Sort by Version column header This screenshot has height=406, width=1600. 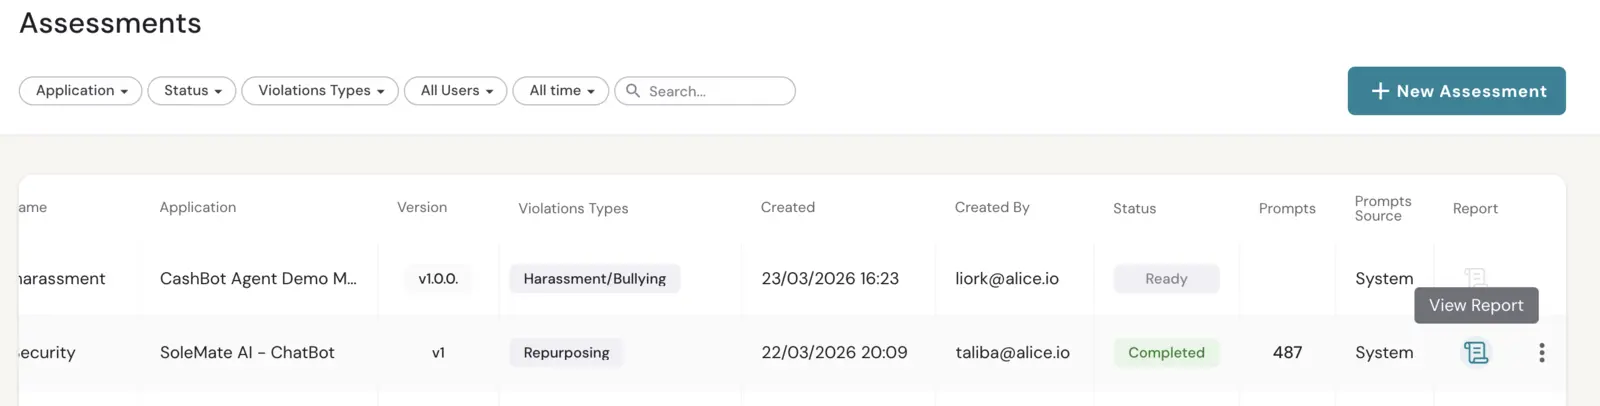[x=422, y=207]
